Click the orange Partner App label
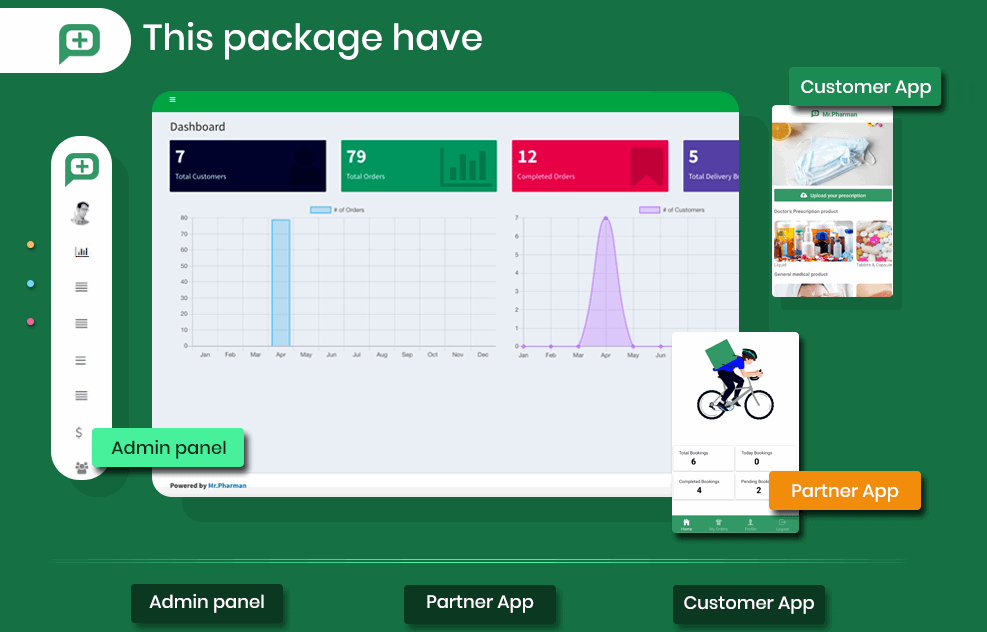The height and width of the screenshot is (632, 987). (x=845, y=490)
